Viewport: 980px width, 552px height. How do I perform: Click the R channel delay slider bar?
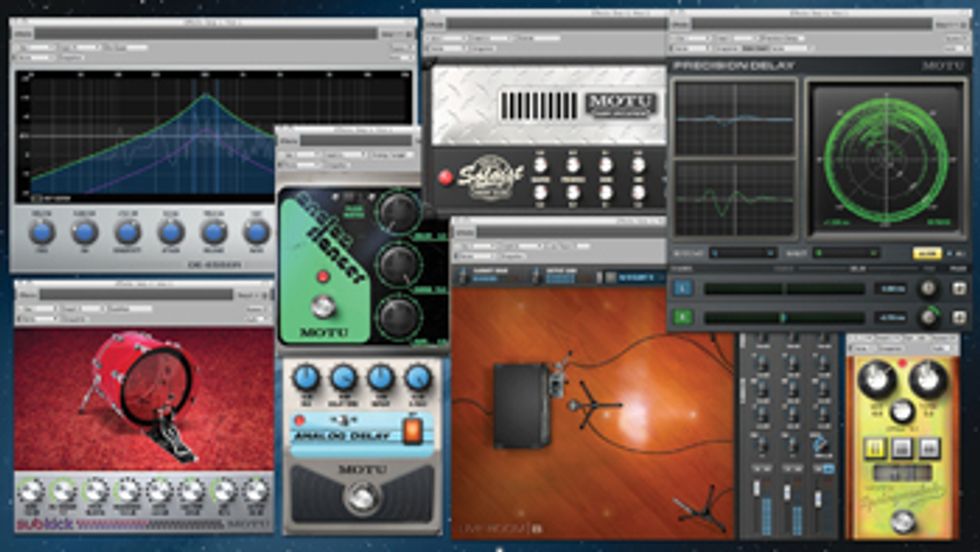(784, 318)
